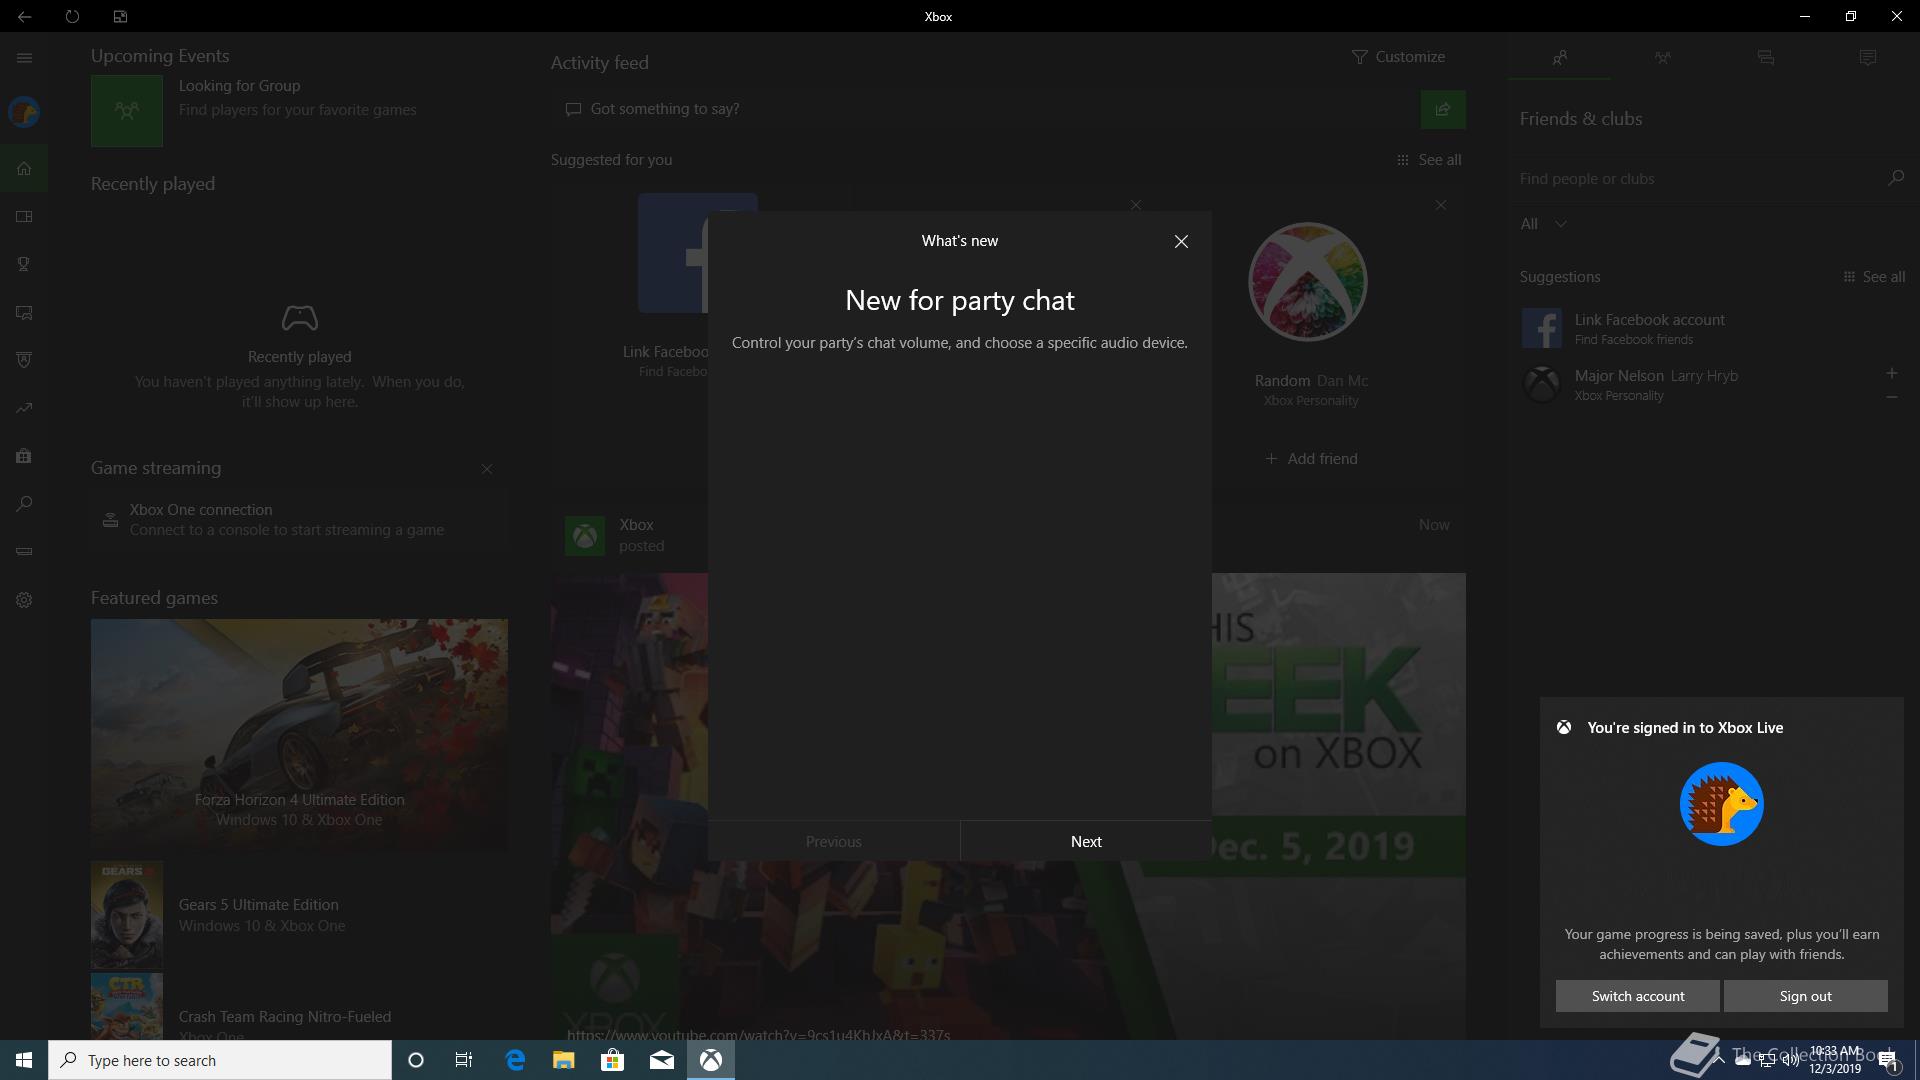This screenshot has width=1920, height=1080.
Task: Open the Looking for Group green tile
Action: 127,111
